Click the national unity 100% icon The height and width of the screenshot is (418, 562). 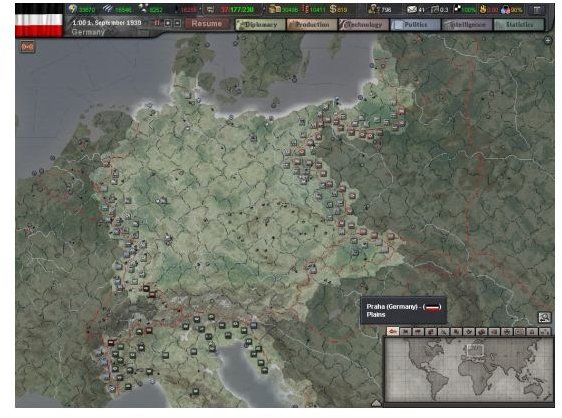457,9
